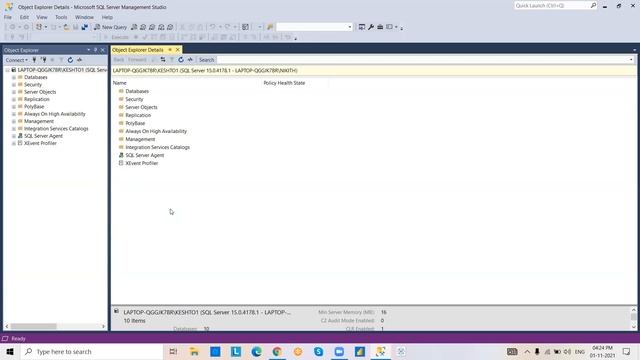Select Always On High Availability in tree
Screen dimensions: 640x360
tap(55, 114)
